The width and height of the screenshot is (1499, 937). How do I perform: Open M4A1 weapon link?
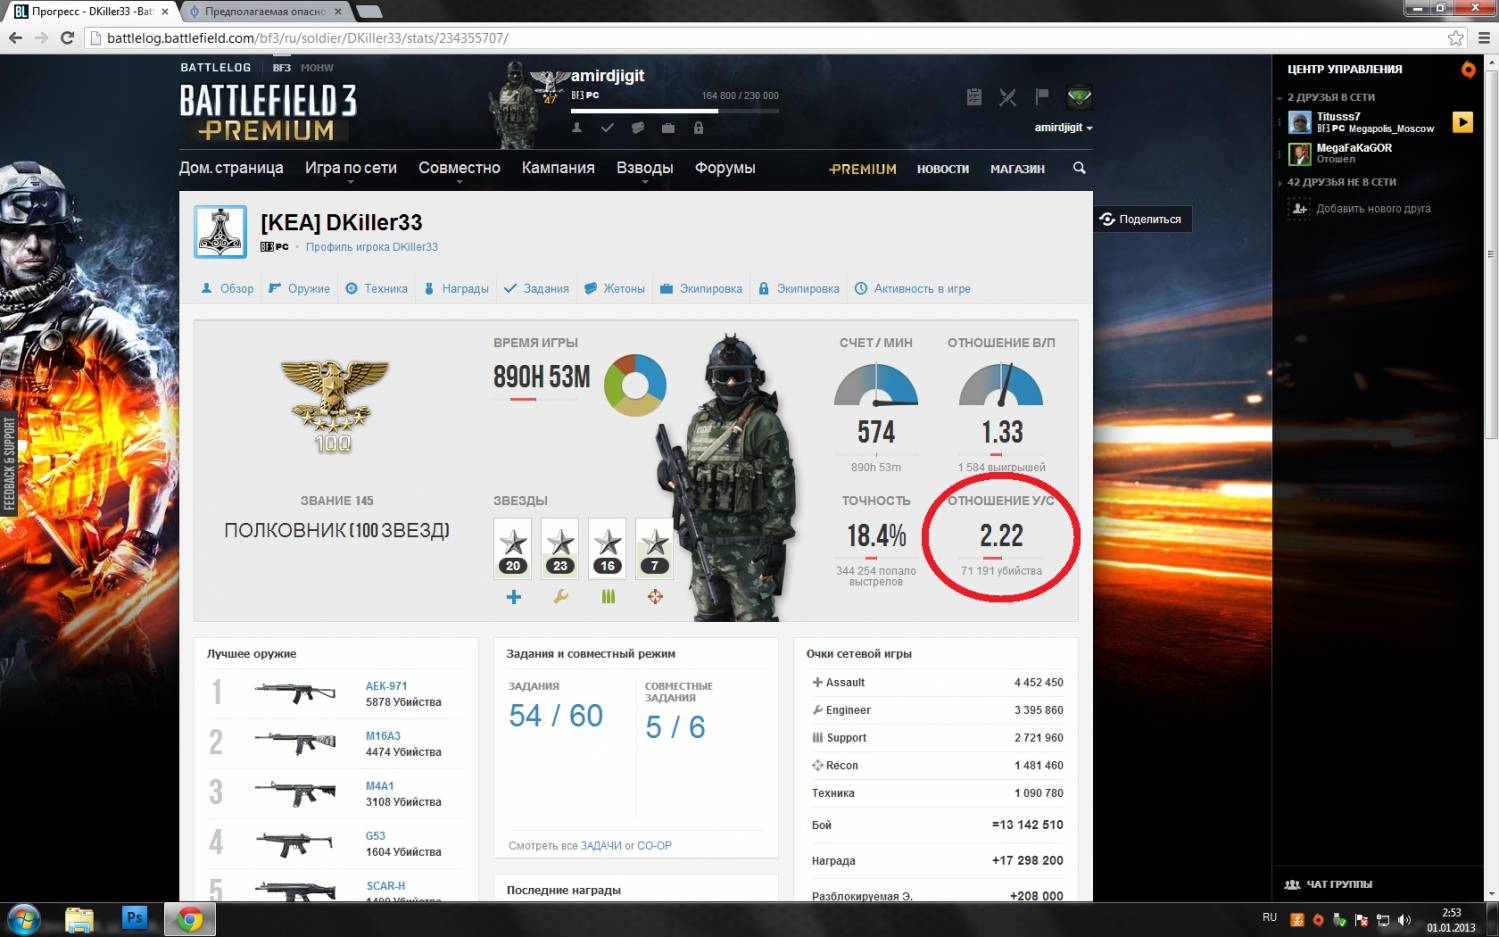click(380, 786)
